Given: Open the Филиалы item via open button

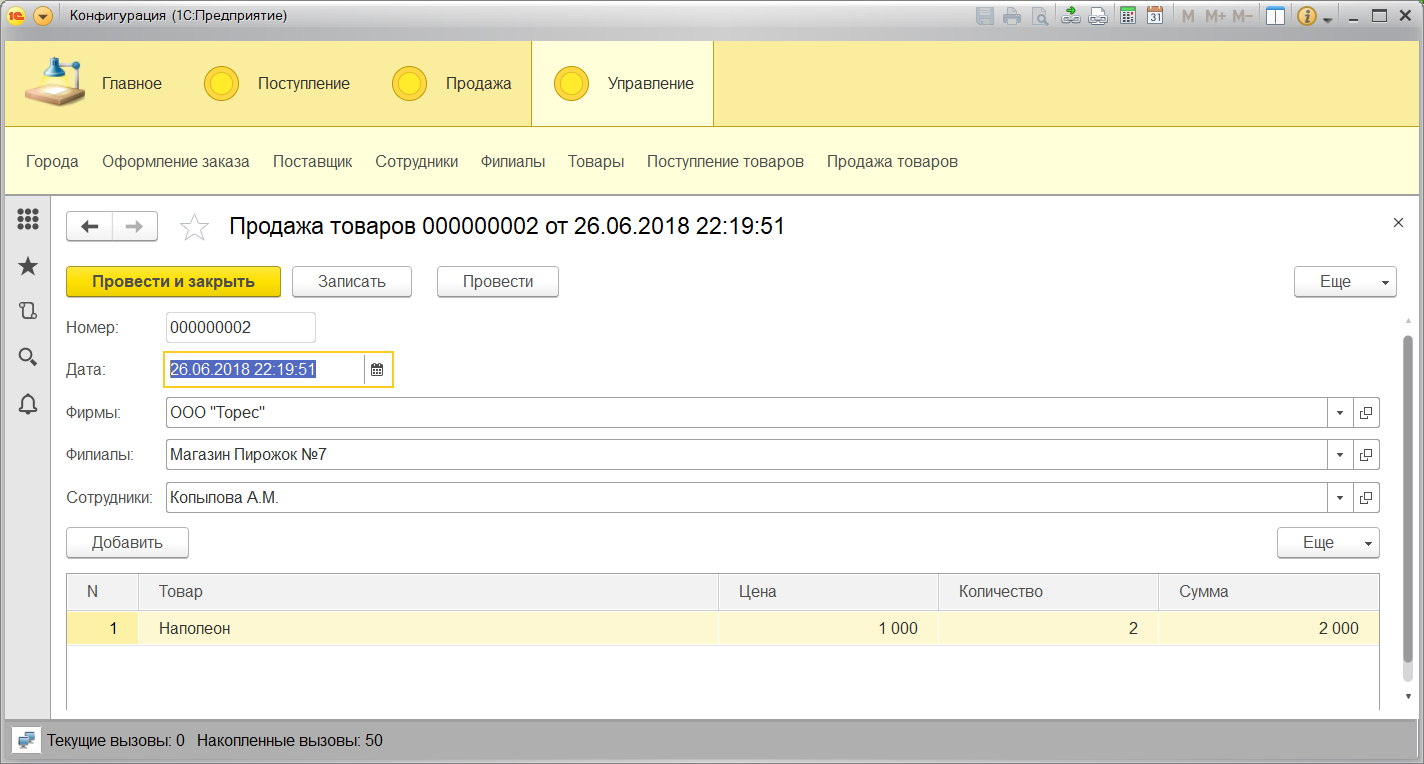Looking at the screenshot, I should [x=1366, y=455].
